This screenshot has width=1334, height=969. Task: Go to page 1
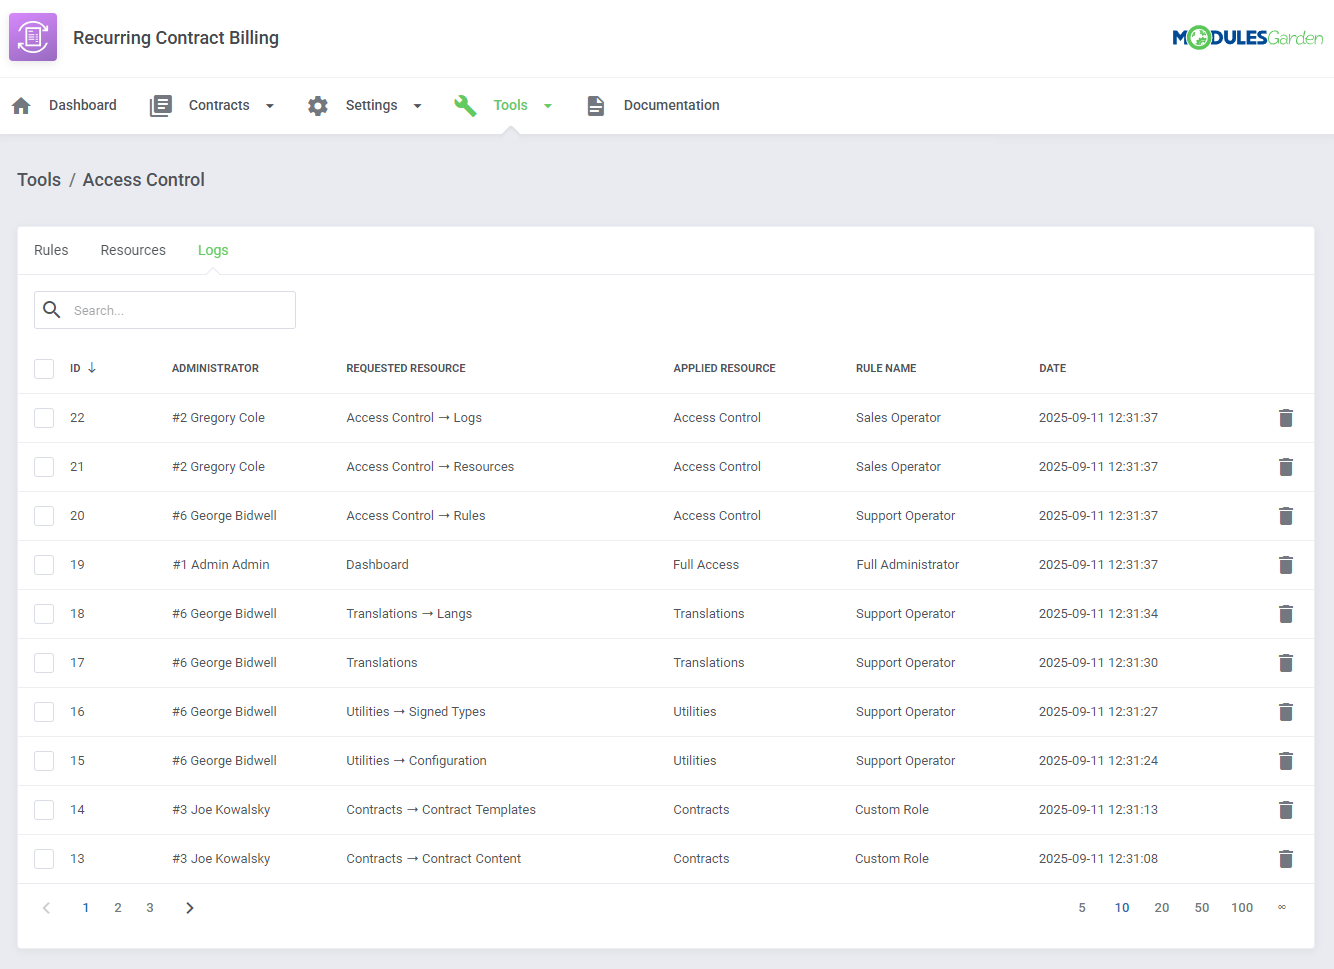(x=86, y=908)
